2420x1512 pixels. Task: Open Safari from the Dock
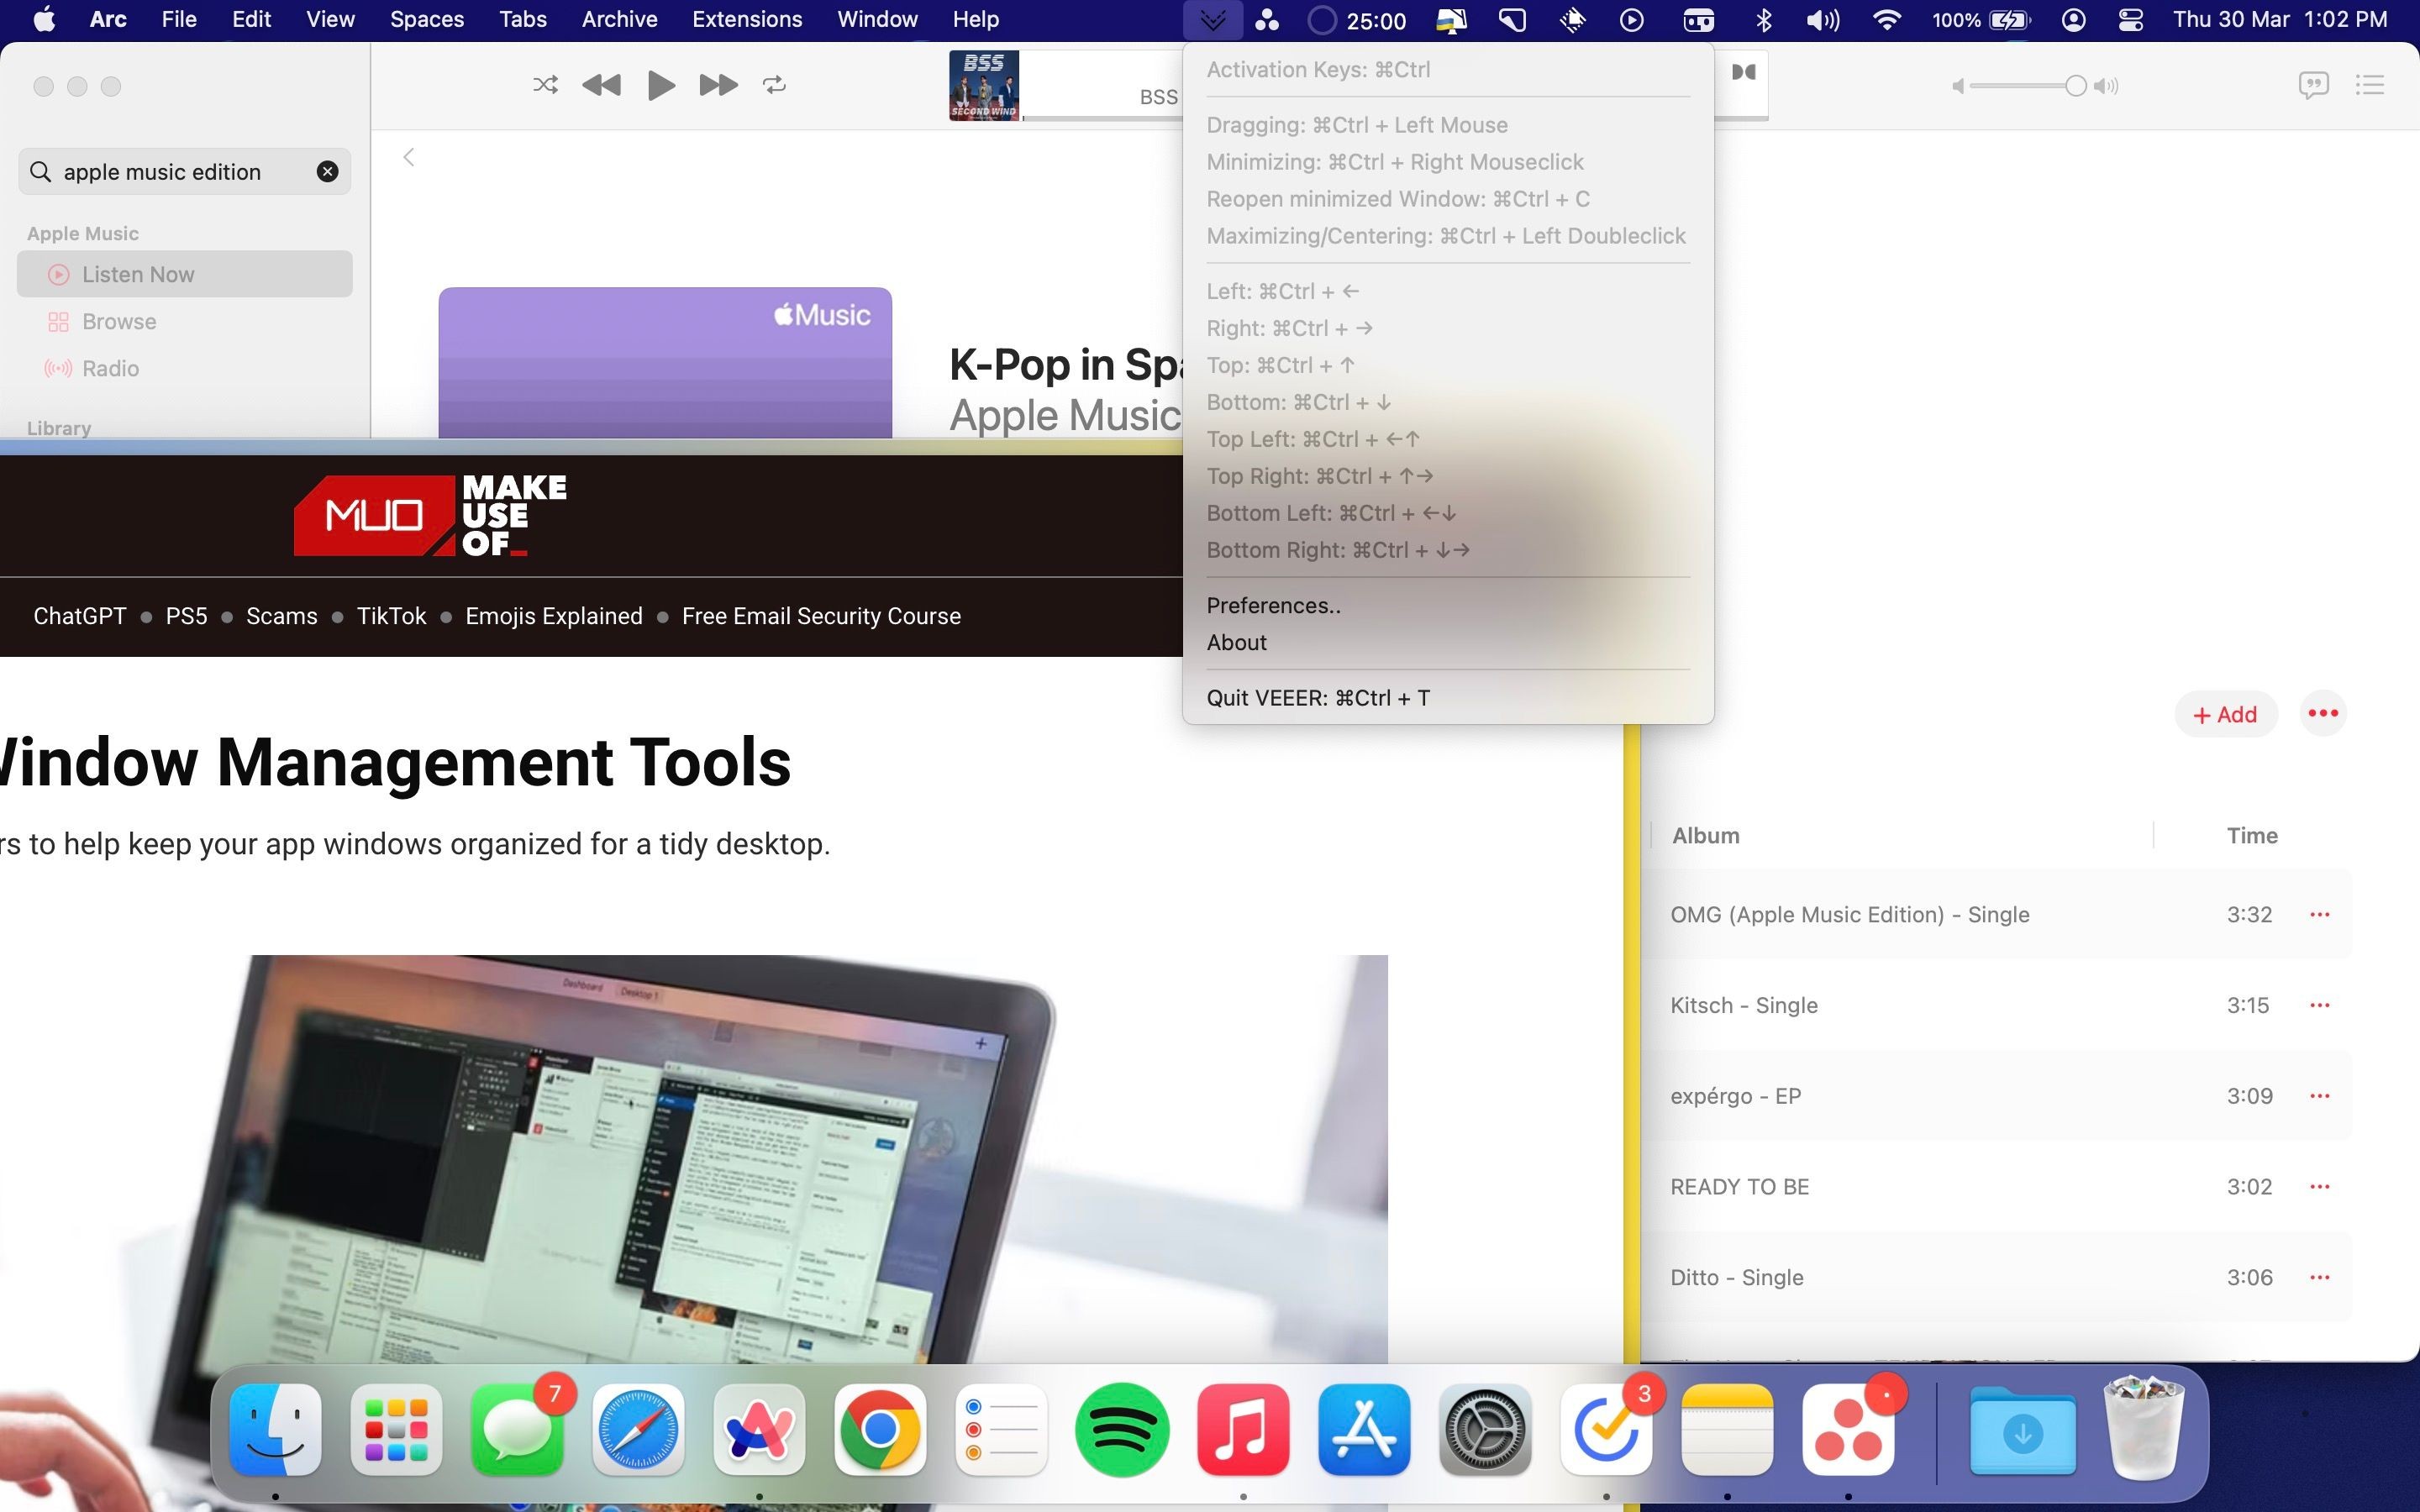(638, 1430)
